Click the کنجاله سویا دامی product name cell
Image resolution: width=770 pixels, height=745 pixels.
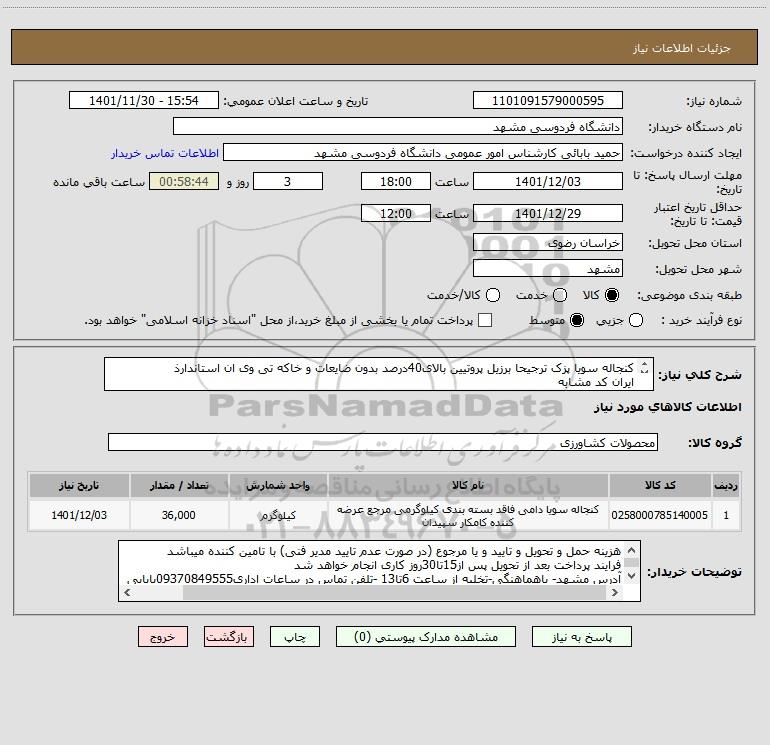point(468,515)
